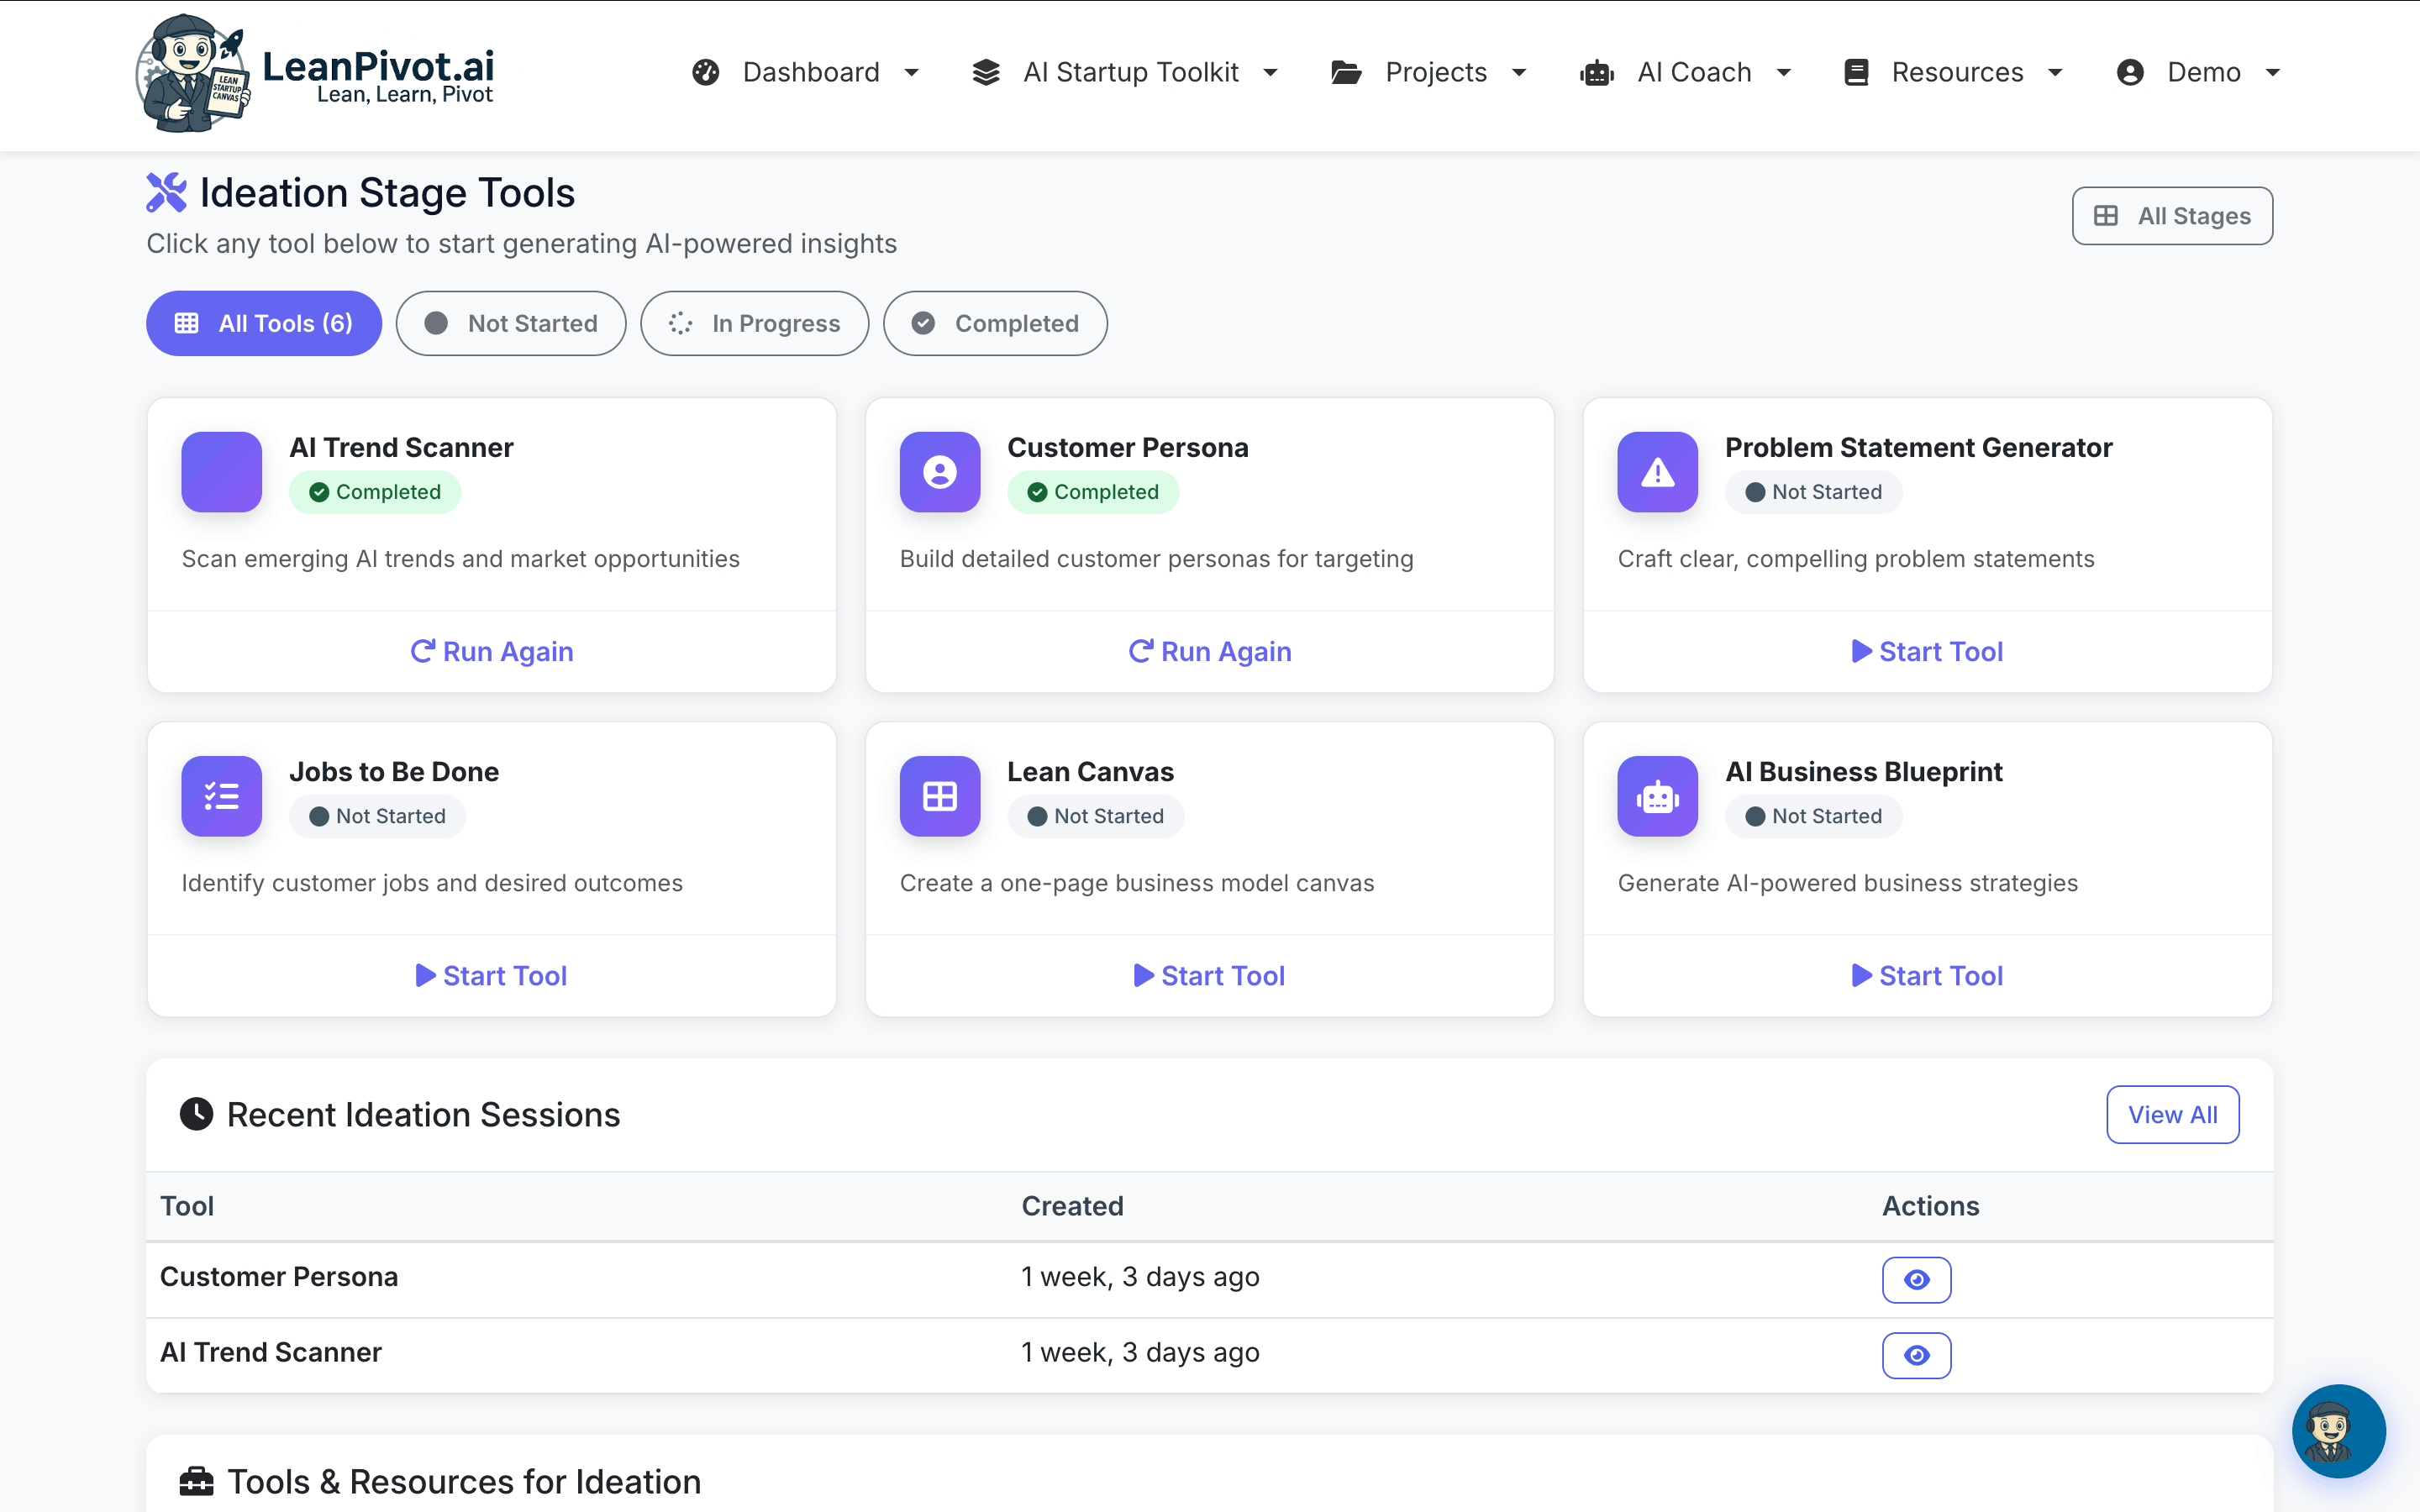Run the Customer Persona tool again
The width and height of the screenshot is (2420, 1512).
(1208, 651)
